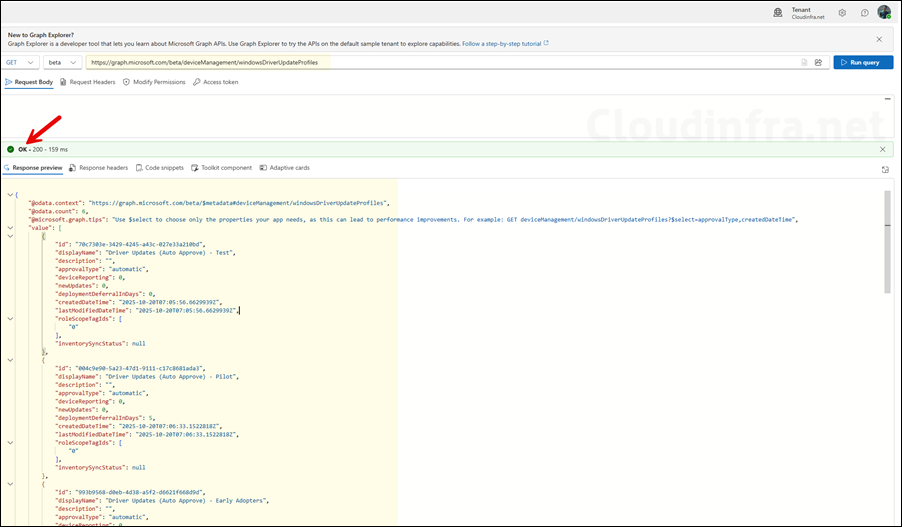This screenshot has width=902, height=527.
Task: Dismiss the OK 200 status message
Action: pyautogui.click(x=882, y=149)
